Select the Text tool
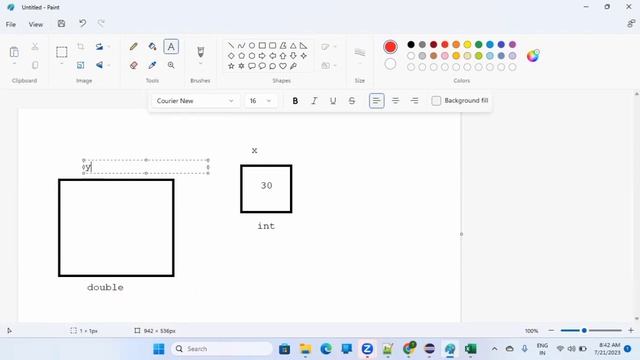This screenshot has height=360, width=640. (x=171, y=47)
